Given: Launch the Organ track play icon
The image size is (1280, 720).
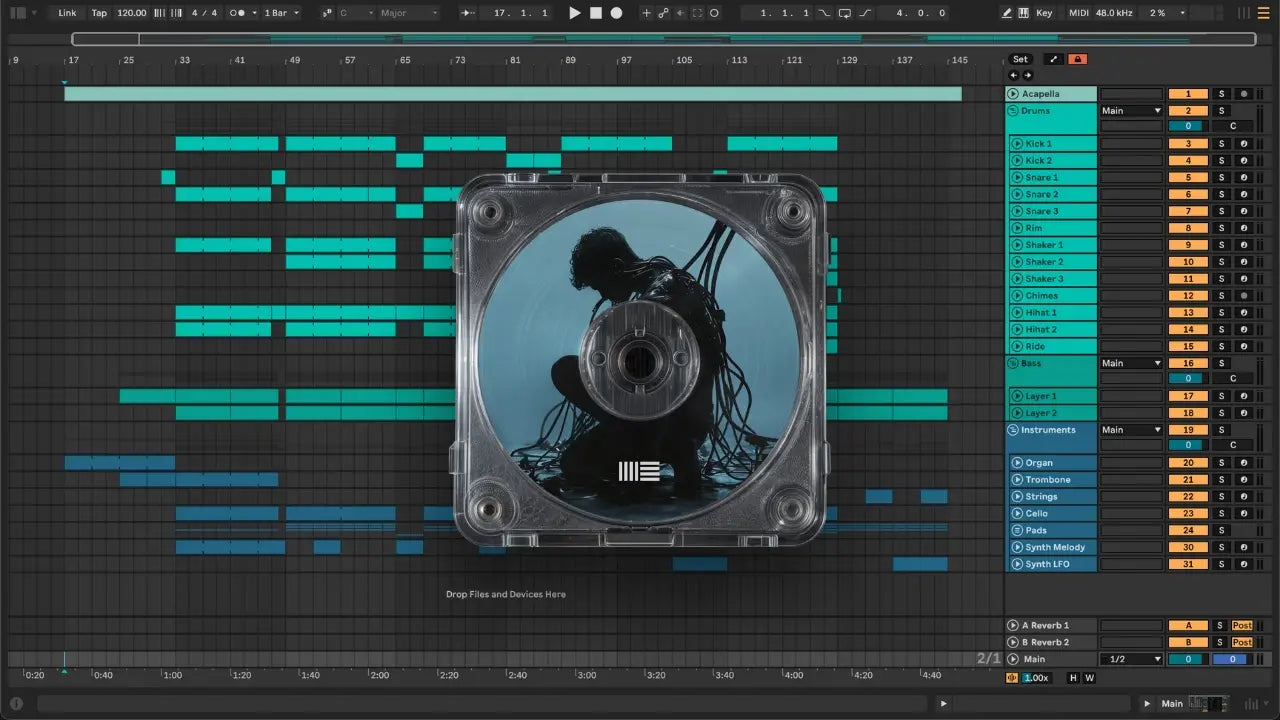Looking at the screenshot, I should click(x=1017, y=463).
